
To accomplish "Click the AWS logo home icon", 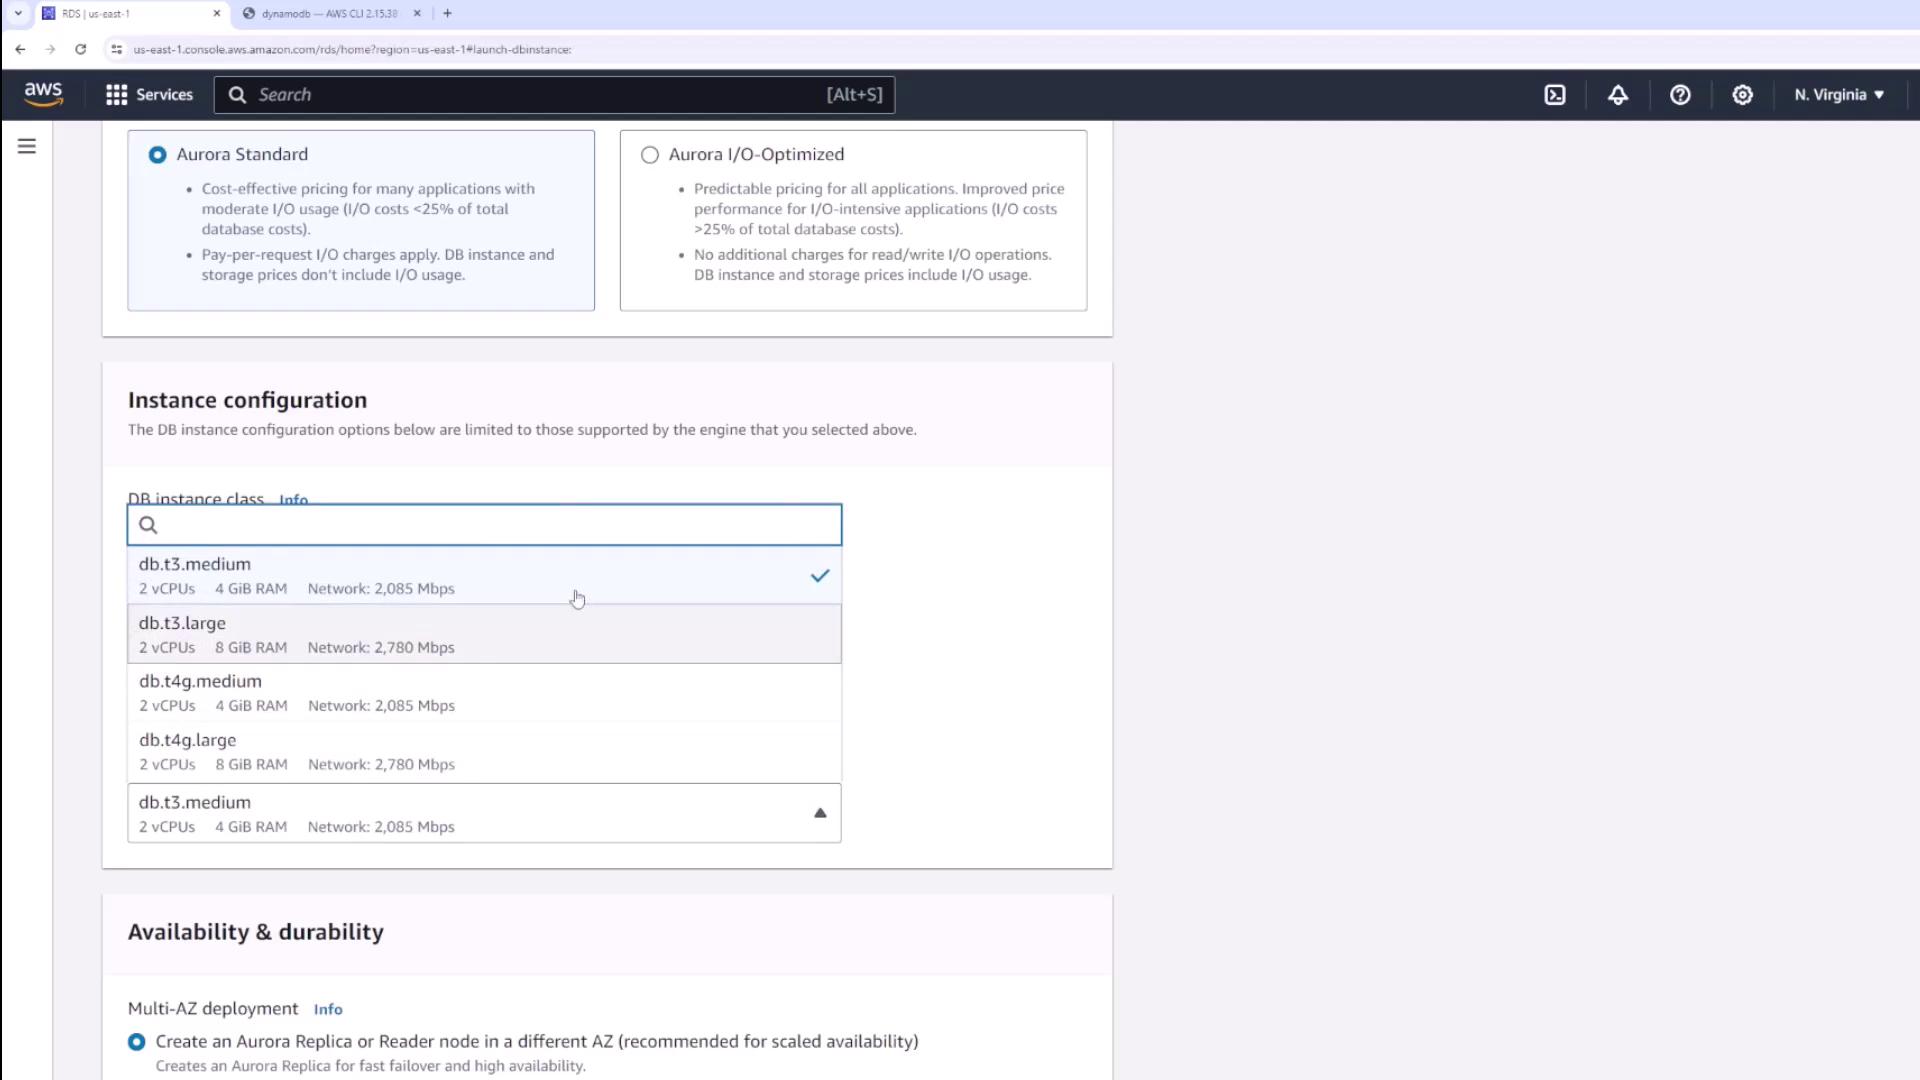I will (43, 94).
